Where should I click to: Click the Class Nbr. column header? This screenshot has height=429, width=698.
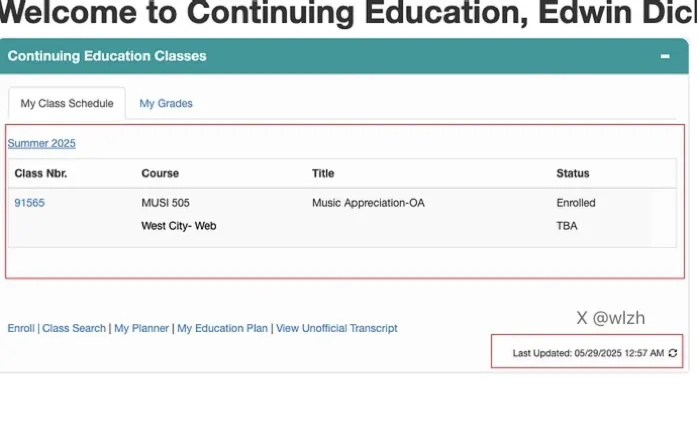41,174
